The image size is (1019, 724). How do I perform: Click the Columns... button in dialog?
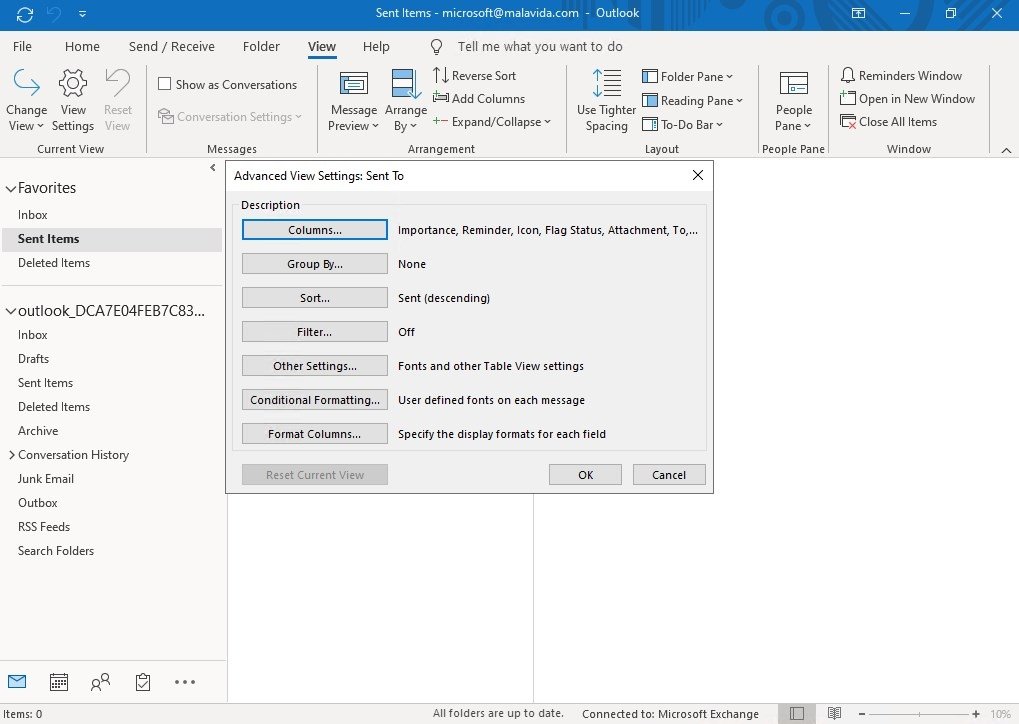tap(315, 230)
